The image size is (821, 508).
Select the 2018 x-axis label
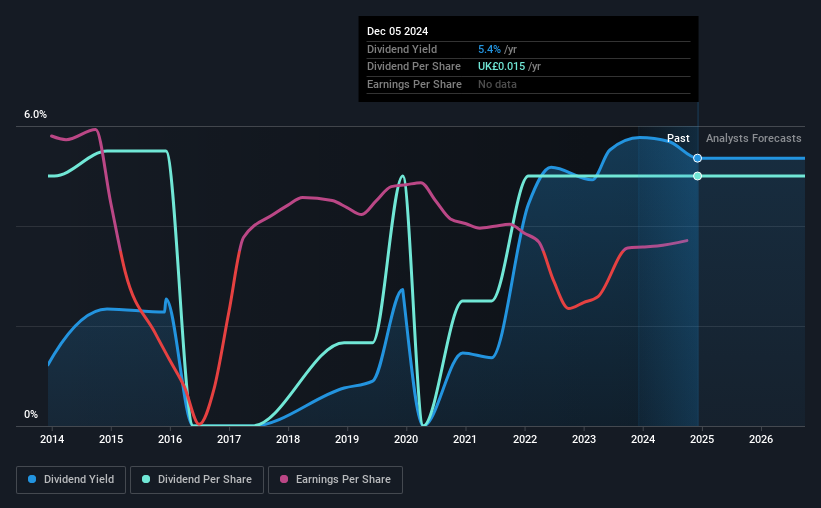pyautogui.click(x=288, y=439)
